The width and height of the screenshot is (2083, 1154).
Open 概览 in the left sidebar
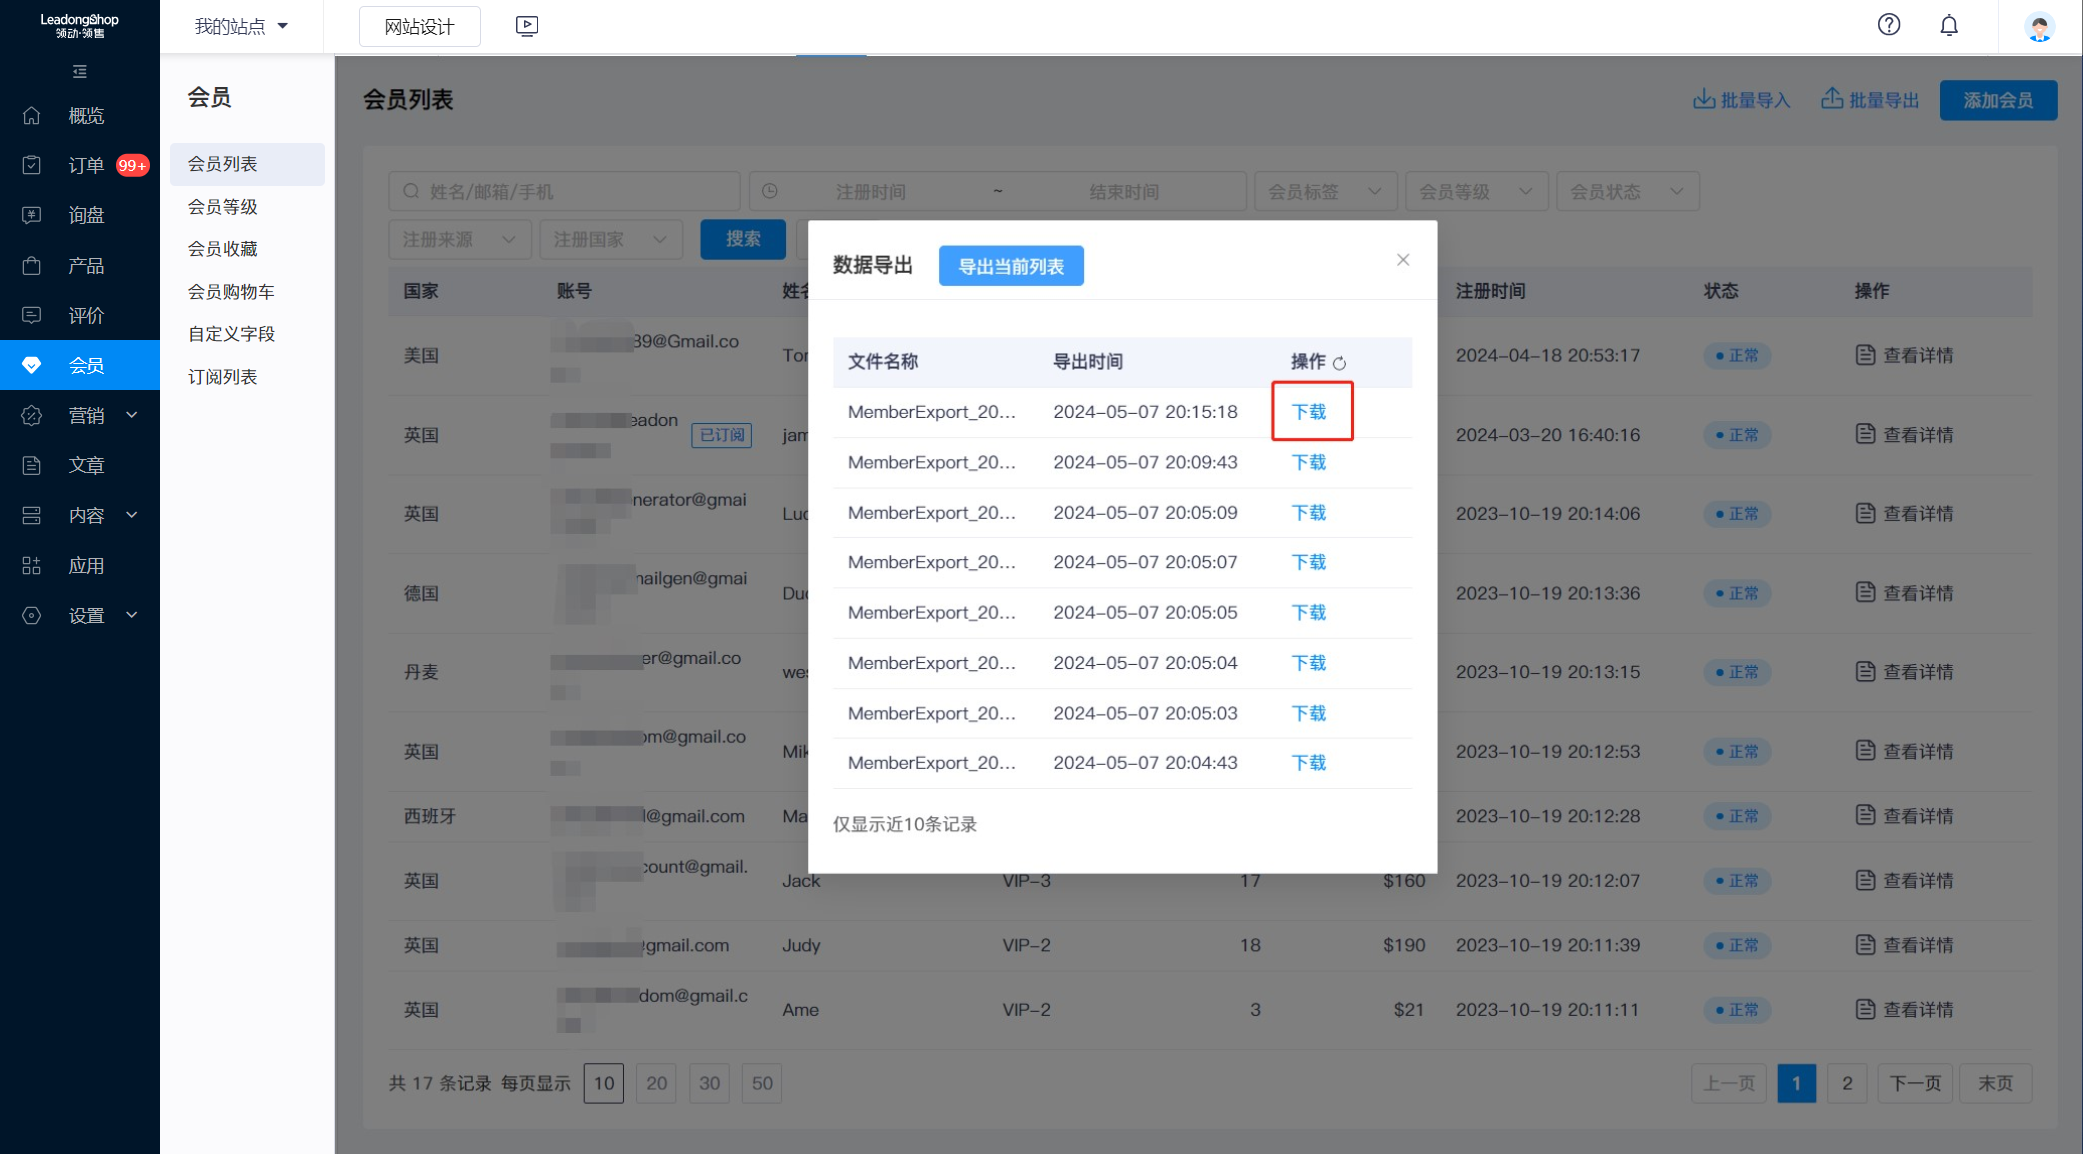point(85,116)
